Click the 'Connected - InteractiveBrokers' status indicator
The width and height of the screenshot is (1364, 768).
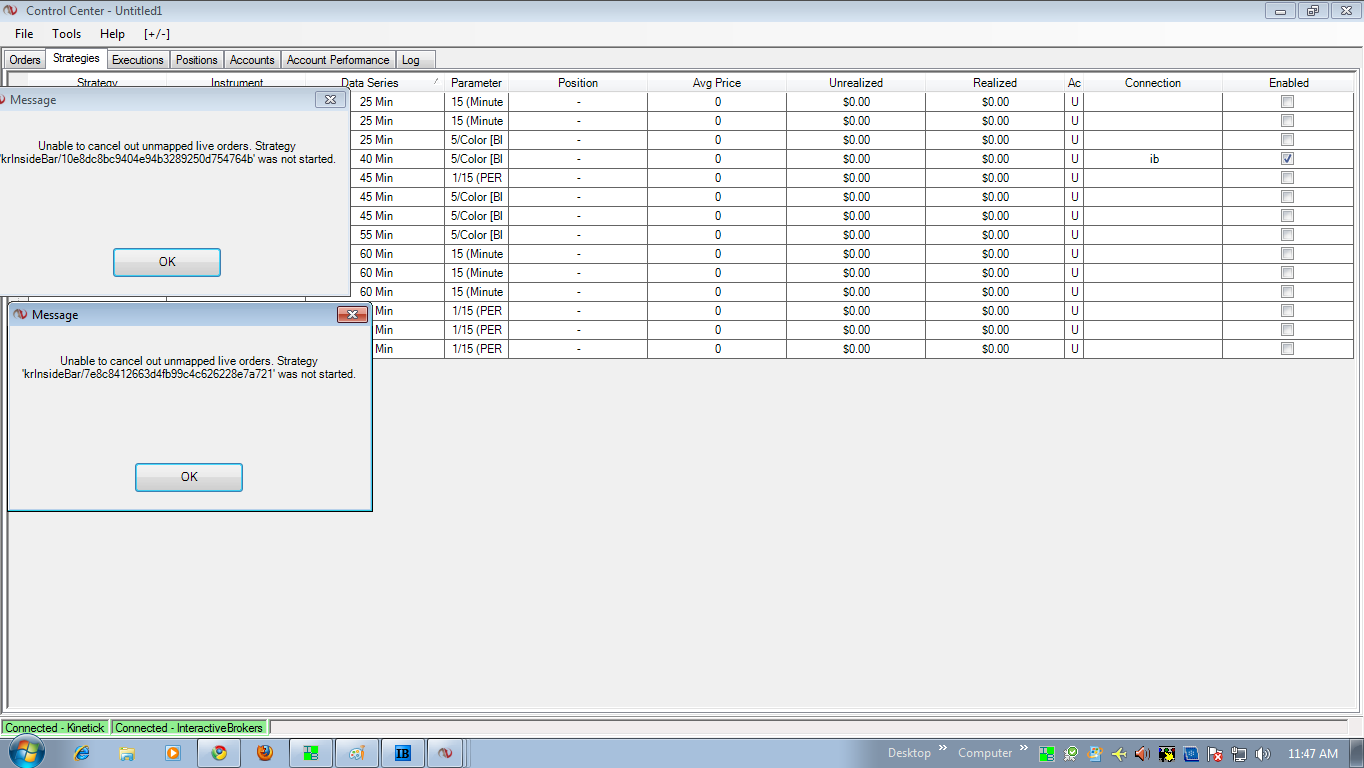point(190,728)
